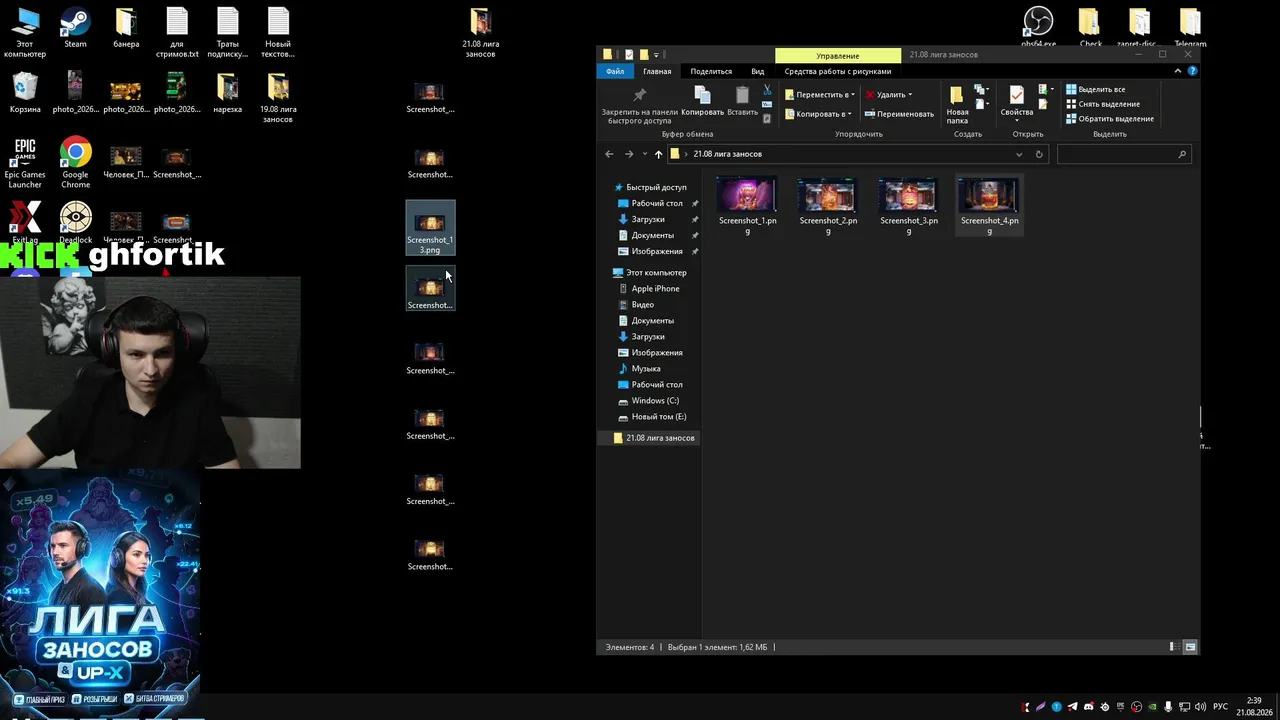This screenshot has width=1280, height=720.
Task: Select the Epic Games Launcher shortcut
Action: click(25, 163)
